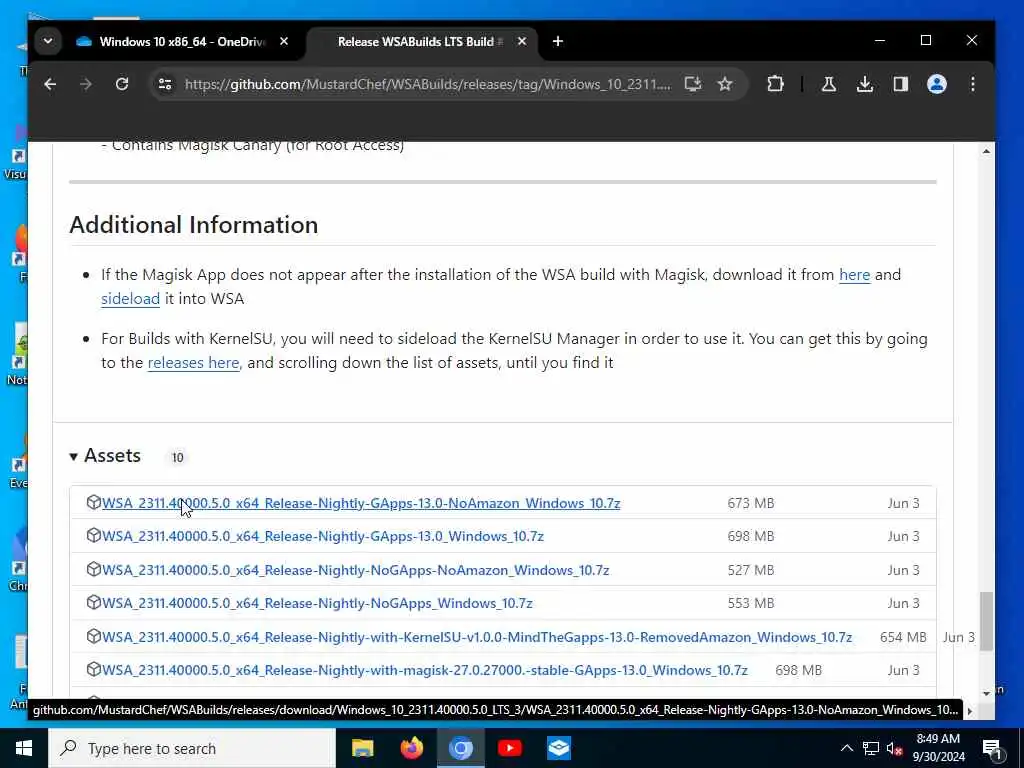Open the Downloads icon in toolbar
Screen dimensions: 1024x768
(865, 84)
